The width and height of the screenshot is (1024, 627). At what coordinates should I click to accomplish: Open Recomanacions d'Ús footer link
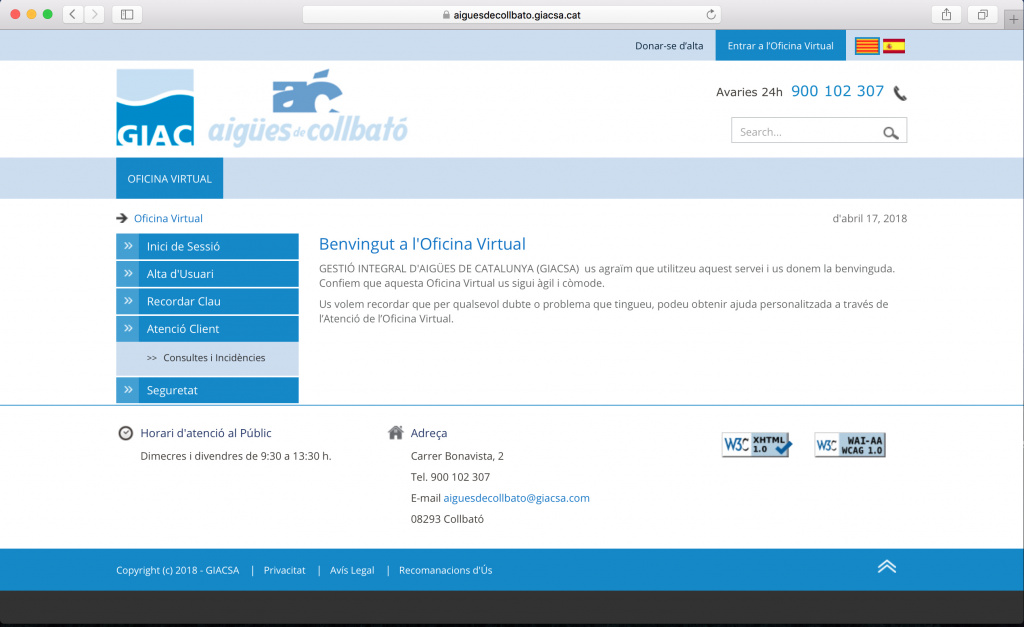click(445, 570)
